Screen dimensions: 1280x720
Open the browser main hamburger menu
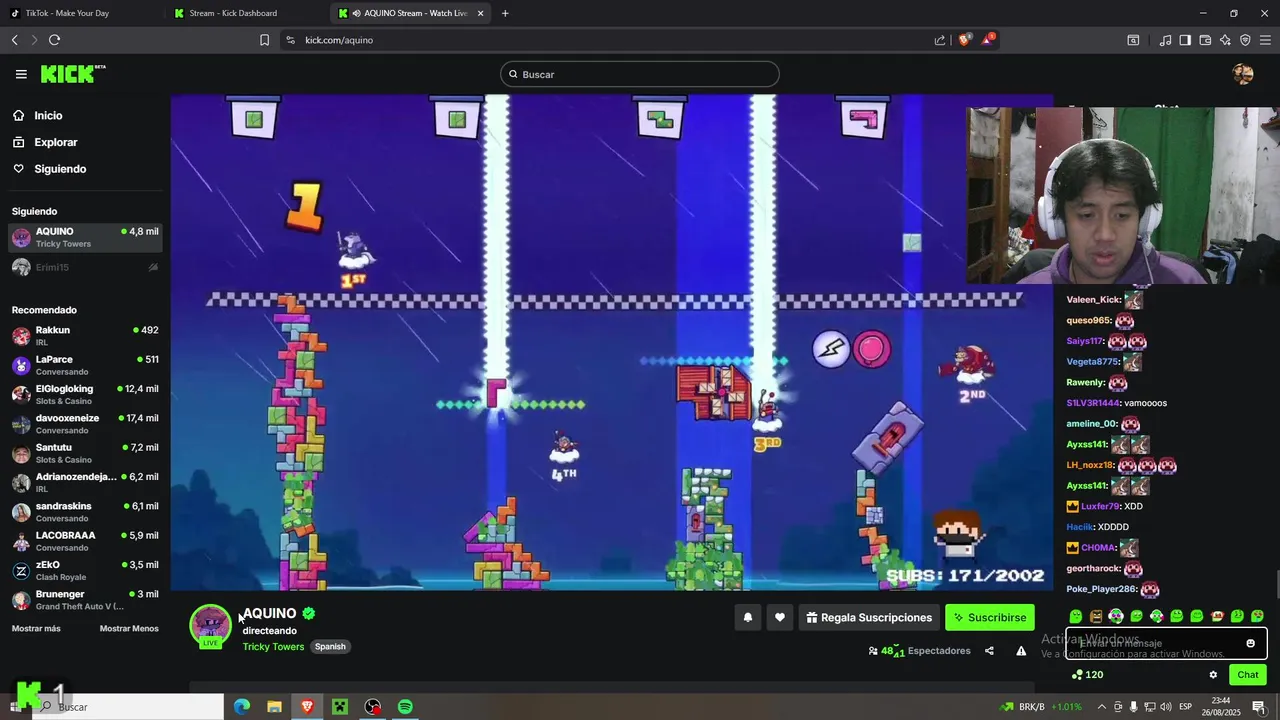[1266, 40]
